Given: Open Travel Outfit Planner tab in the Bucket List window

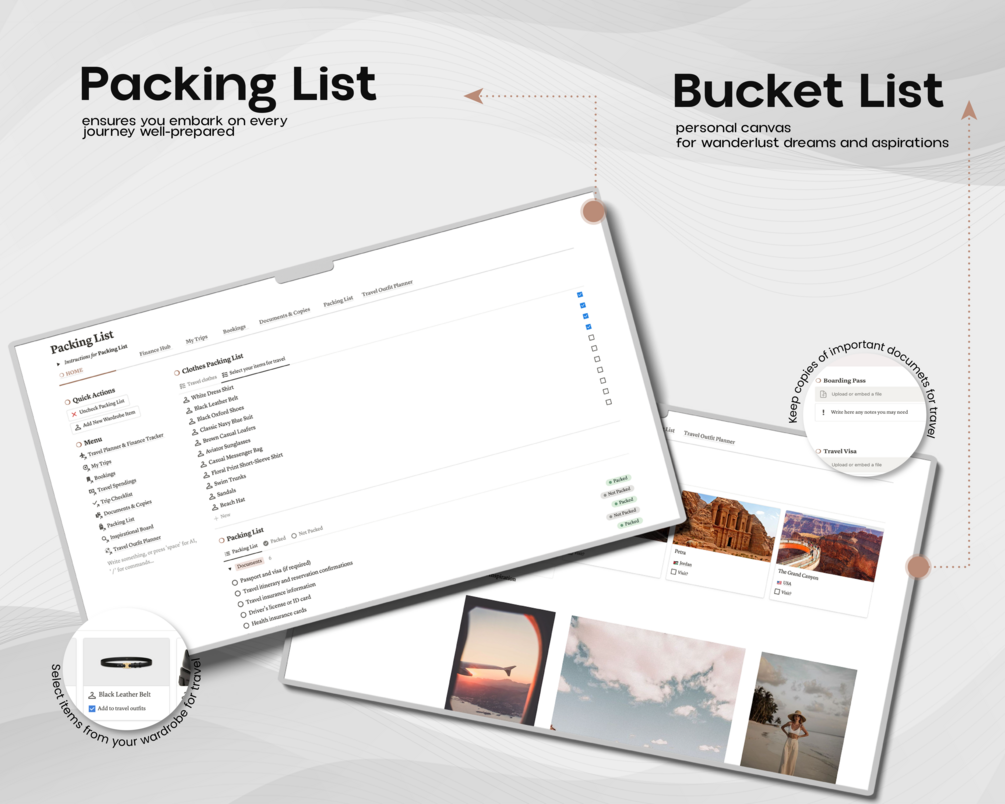Looking at the screenshot, I should click(709, 437).
